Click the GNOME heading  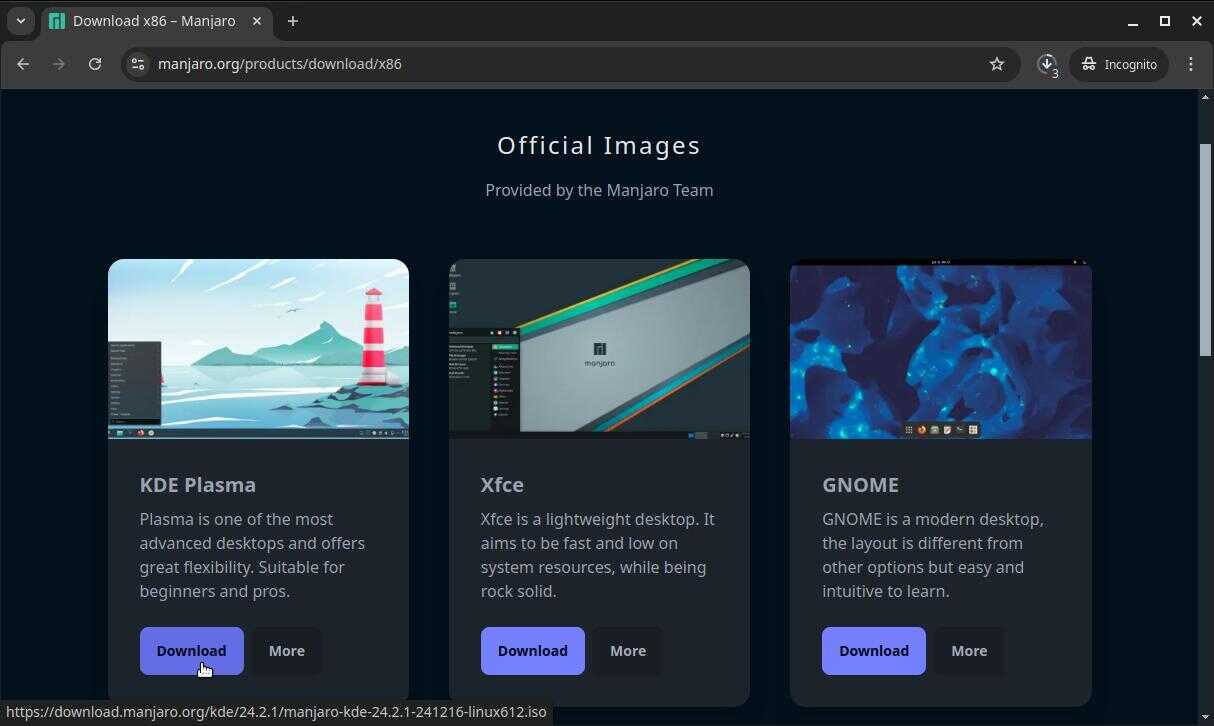coord(860,485)
